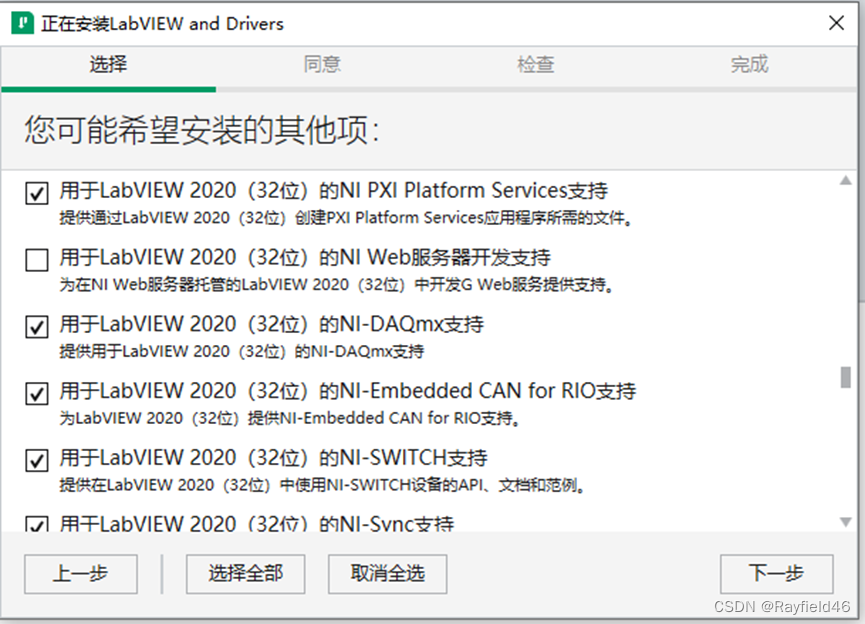The width and height of the screenshot is (865, 624).
Task: Uncheck NI PXI Platform Services支持
Action: (36, 192)
